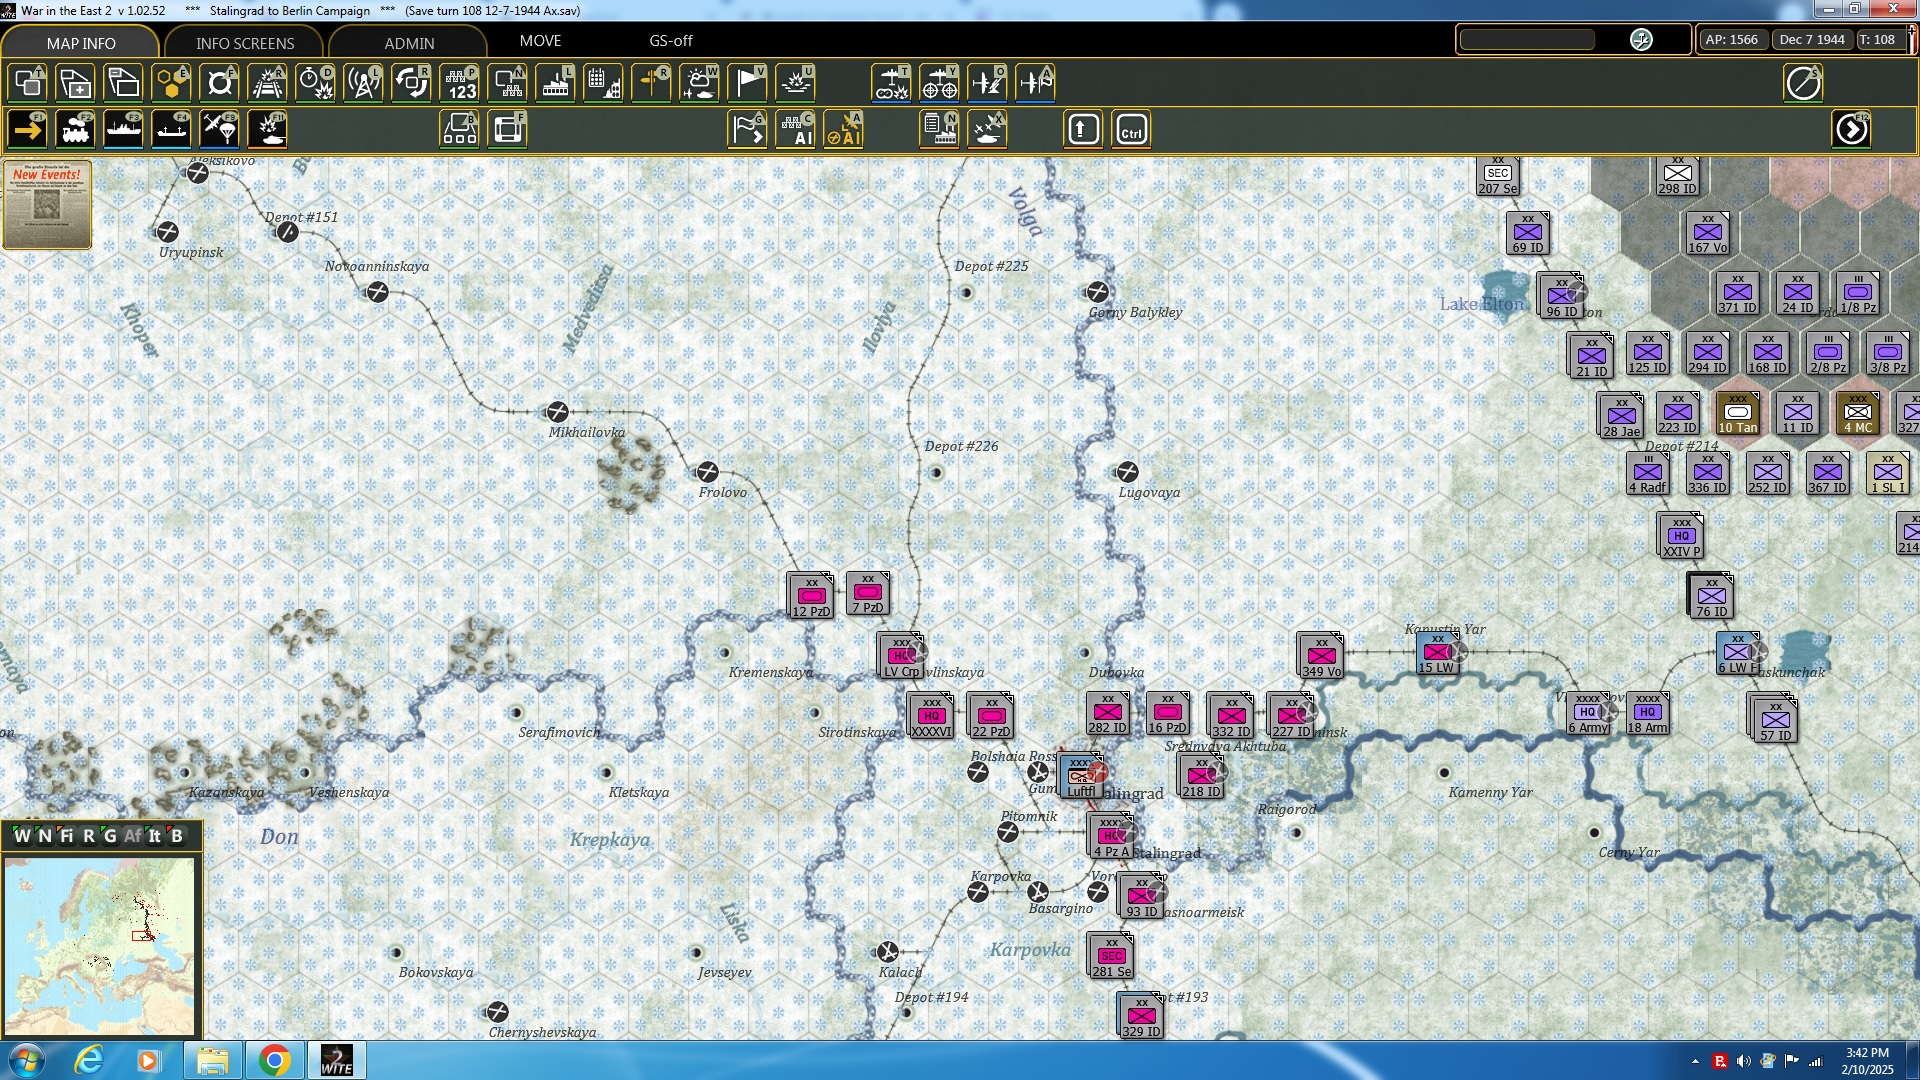Switch to the INFO SCREENS tab
Screen dimensions: 1920x1080
click(x=243, y=42)
